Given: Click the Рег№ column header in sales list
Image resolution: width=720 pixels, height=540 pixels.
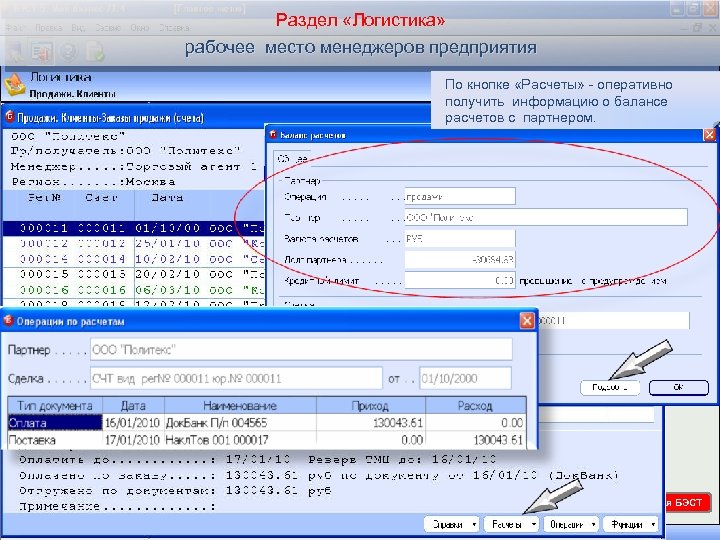Looking at the screenshot, I should [45, 198].
